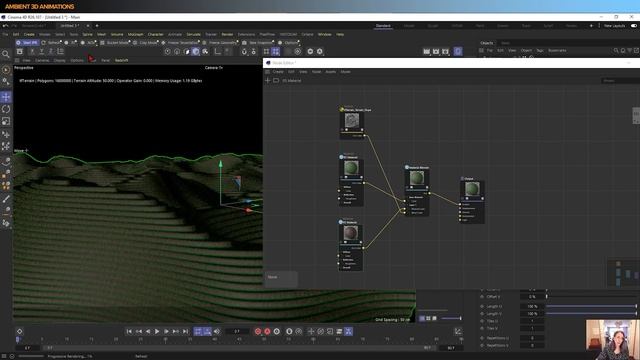The width and height of the screenshot is (640, 360).
Task: Click the Start IPR button
Action: pos(27,42)
